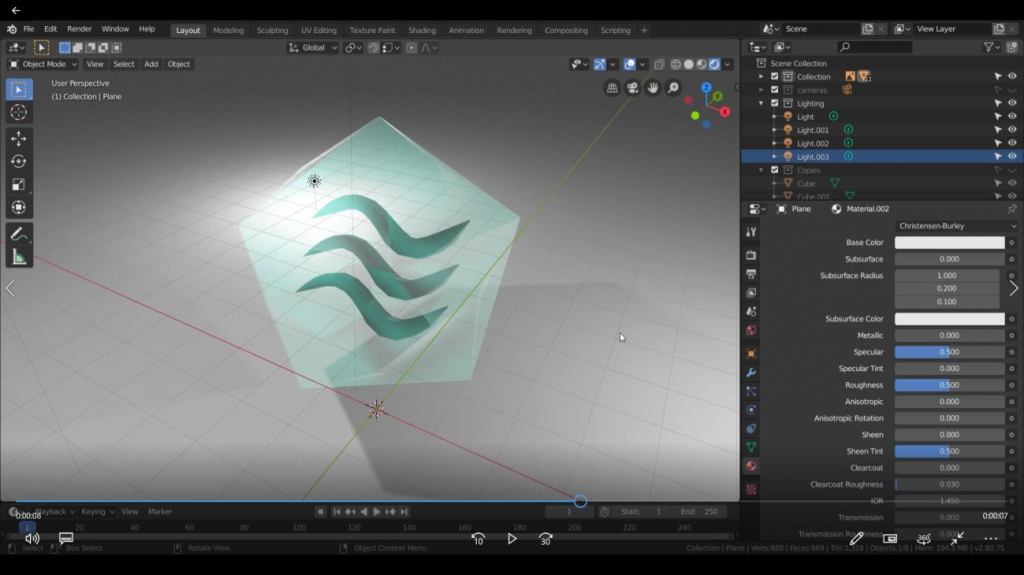
Task: Open the viewport shading options dropdown arrow
Action: pyautogui.click(x=728, y=64)
